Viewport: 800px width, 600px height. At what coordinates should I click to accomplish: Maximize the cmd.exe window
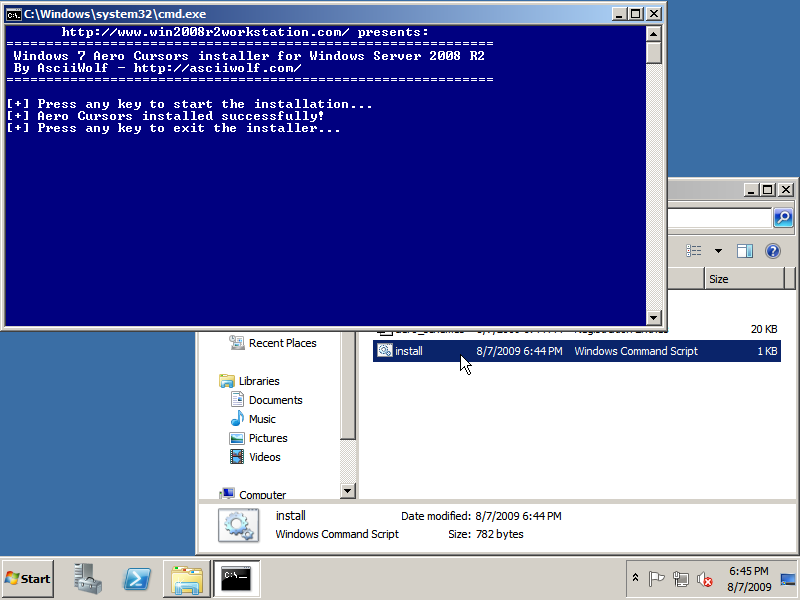pyautogui.click(x=636, y=14)
